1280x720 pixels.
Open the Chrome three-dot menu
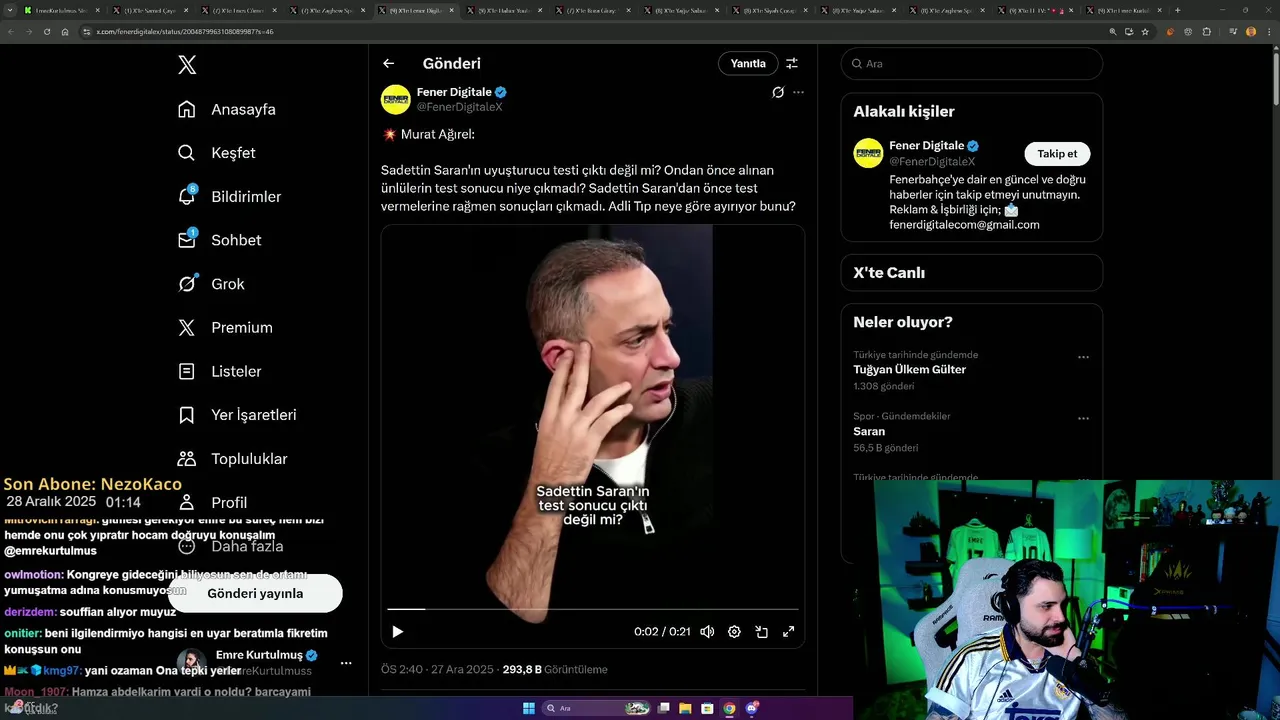click(1270, 31)
